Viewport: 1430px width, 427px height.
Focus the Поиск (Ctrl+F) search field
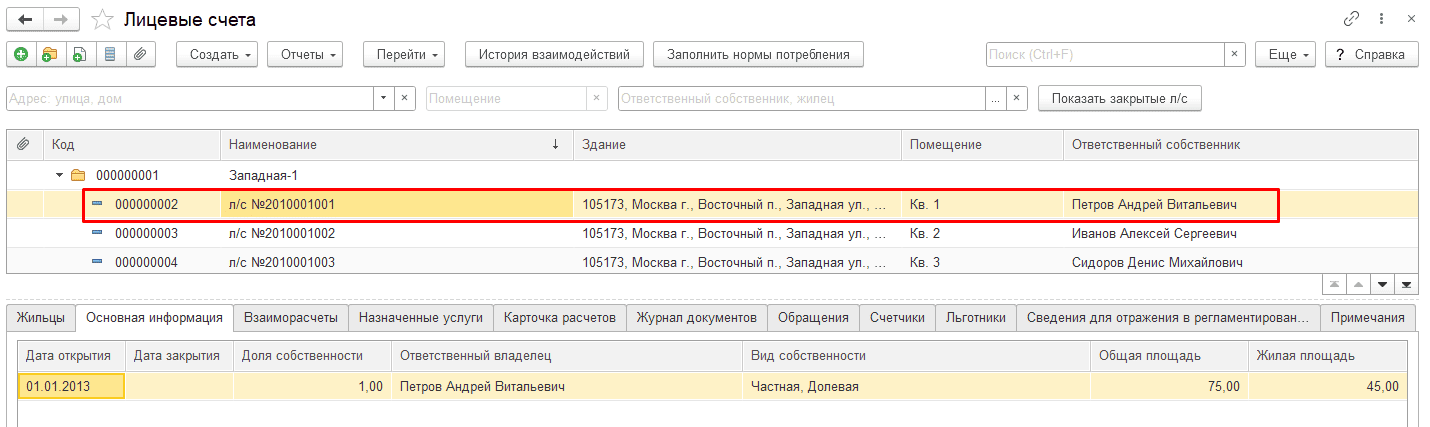click(x=1105, y=55)
